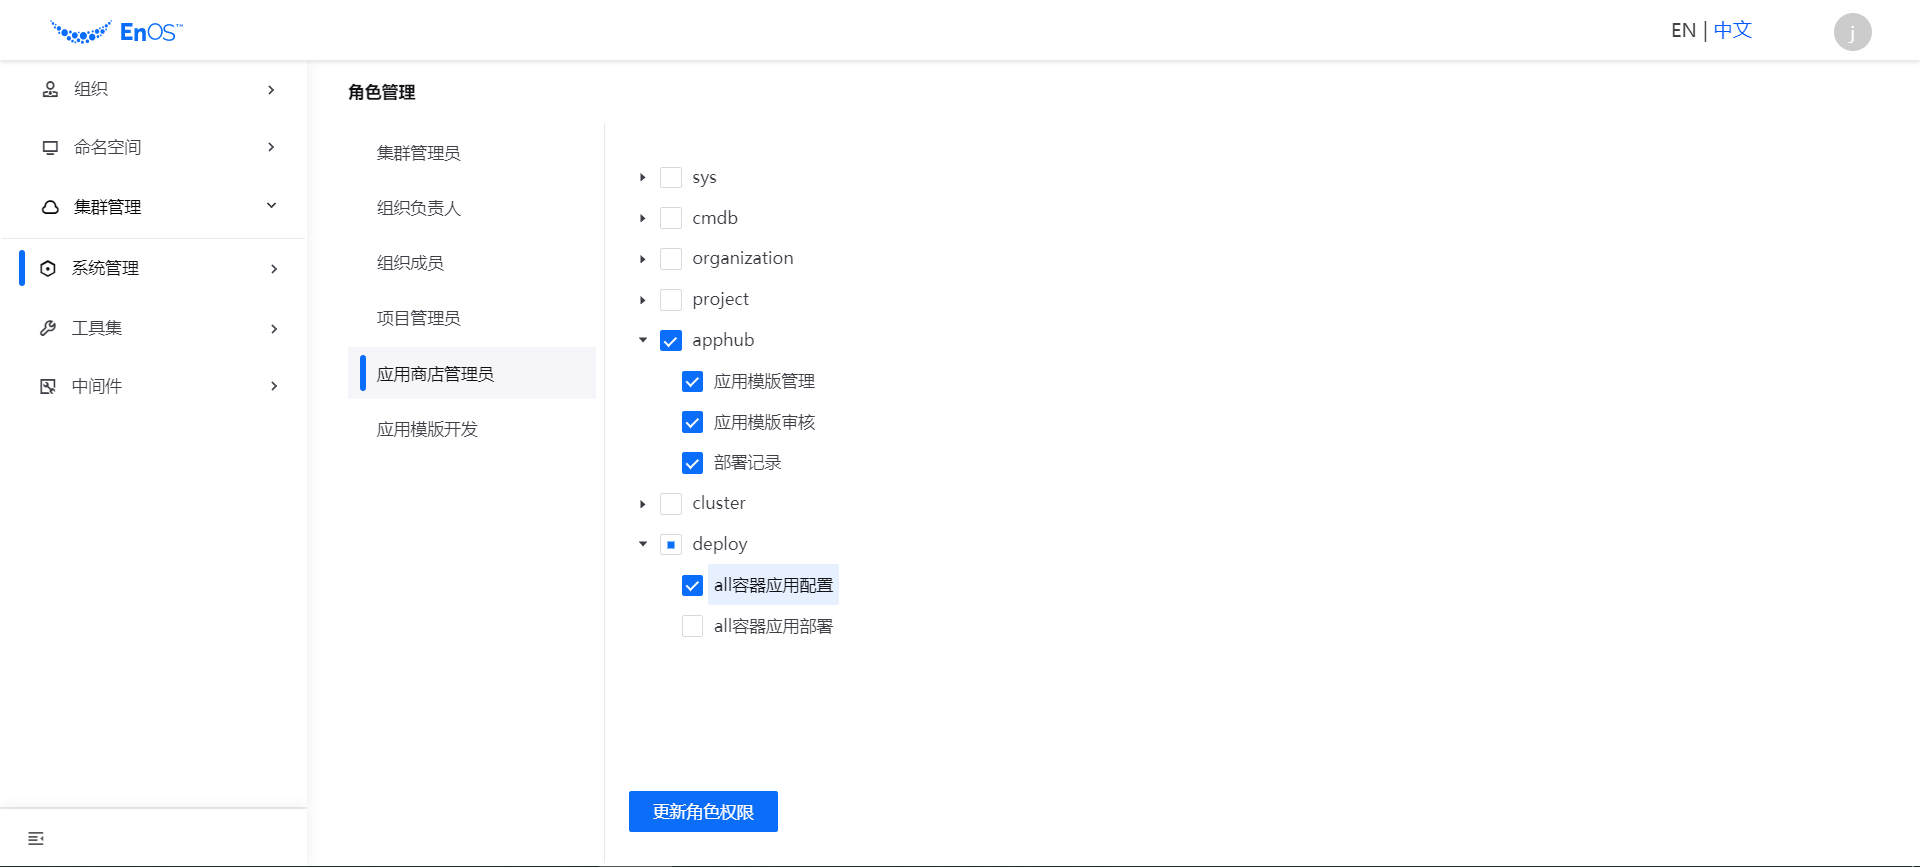Check the cluster checkbox
This screenshot has height=867, width=1920.
pyautogui.click(x=671, y=504)
